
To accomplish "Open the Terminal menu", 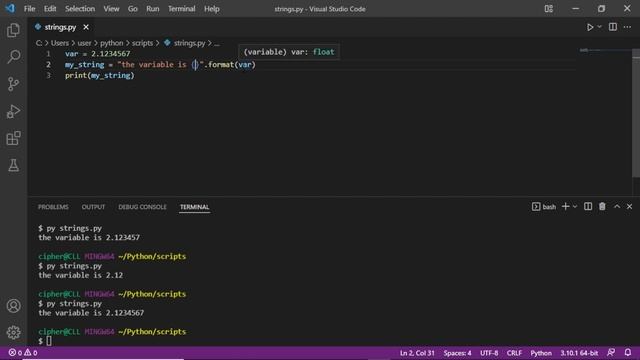I will (x=182, y=9).
